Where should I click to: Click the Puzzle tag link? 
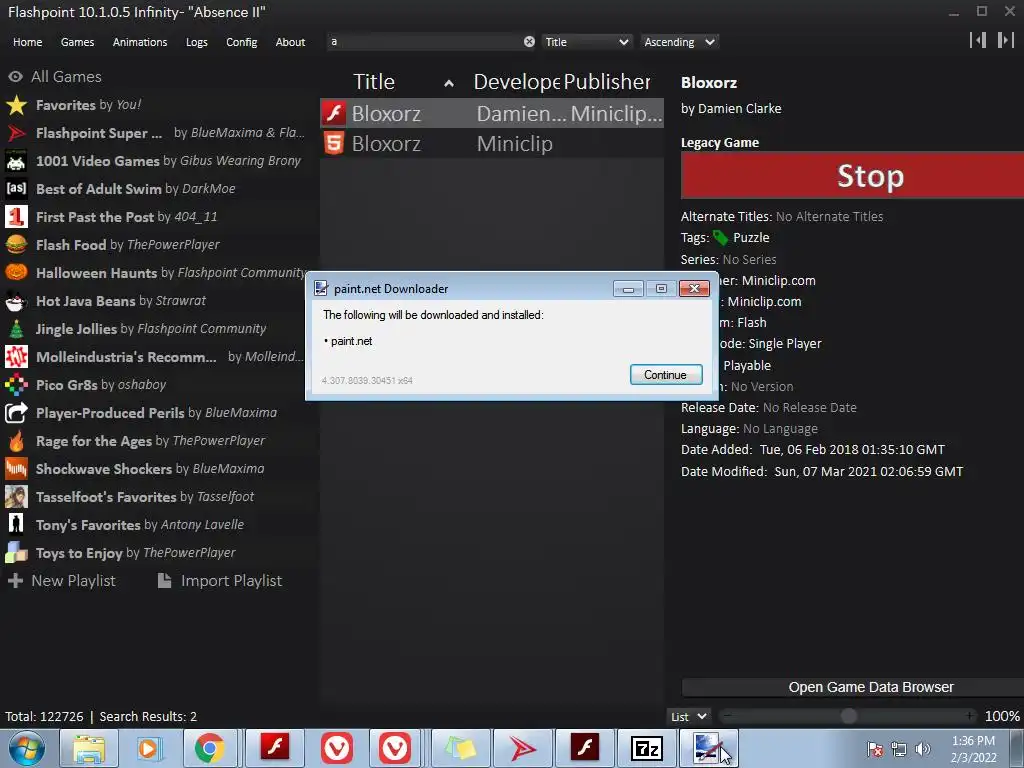pos(751,238)
